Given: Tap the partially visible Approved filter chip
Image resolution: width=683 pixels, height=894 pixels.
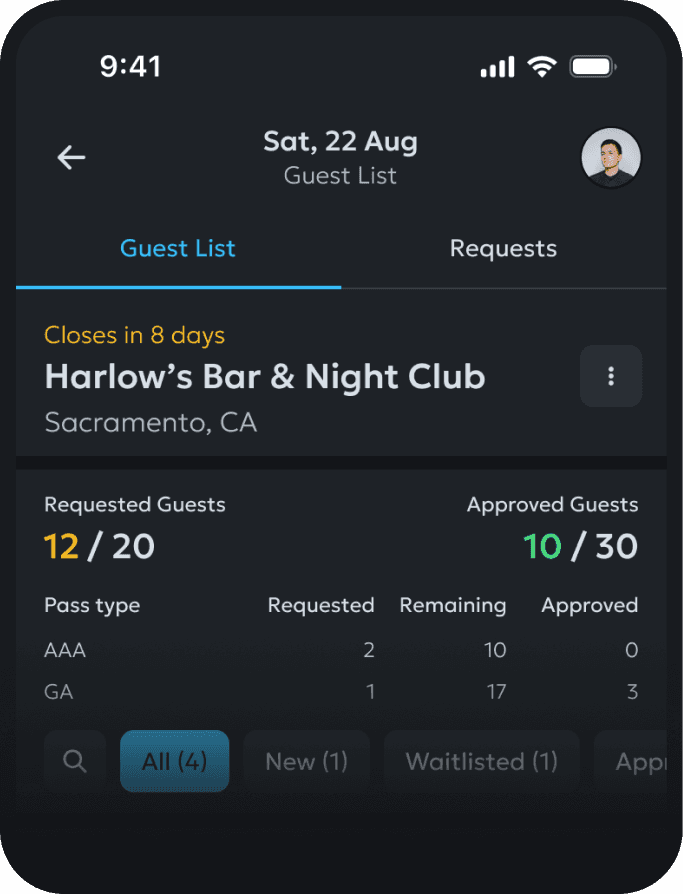Looking at the screenshot, I should point(638,761).
